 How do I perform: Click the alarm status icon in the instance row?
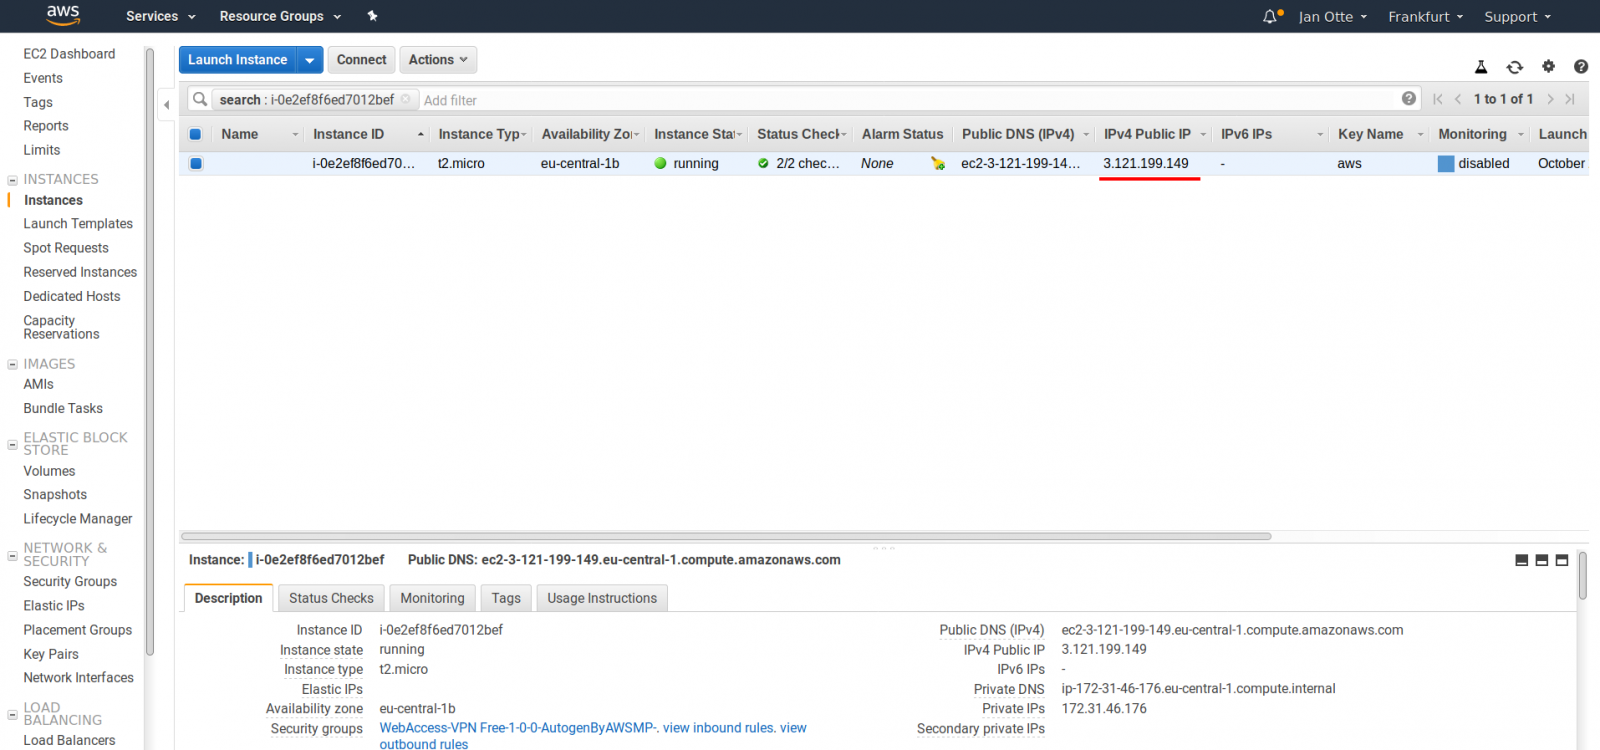tap(937, 163)
